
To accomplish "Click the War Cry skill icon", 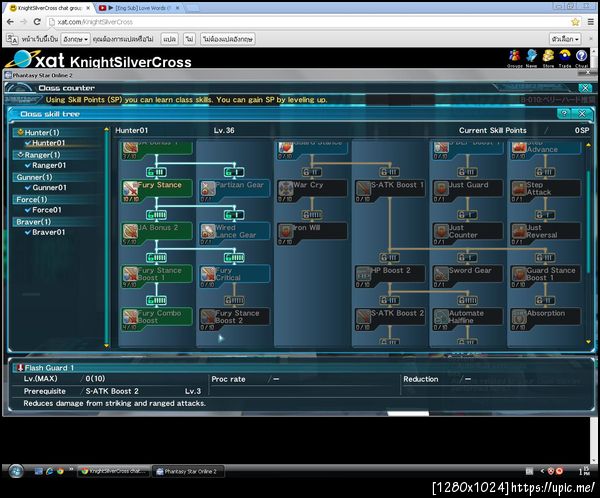I will coord(286,188).
